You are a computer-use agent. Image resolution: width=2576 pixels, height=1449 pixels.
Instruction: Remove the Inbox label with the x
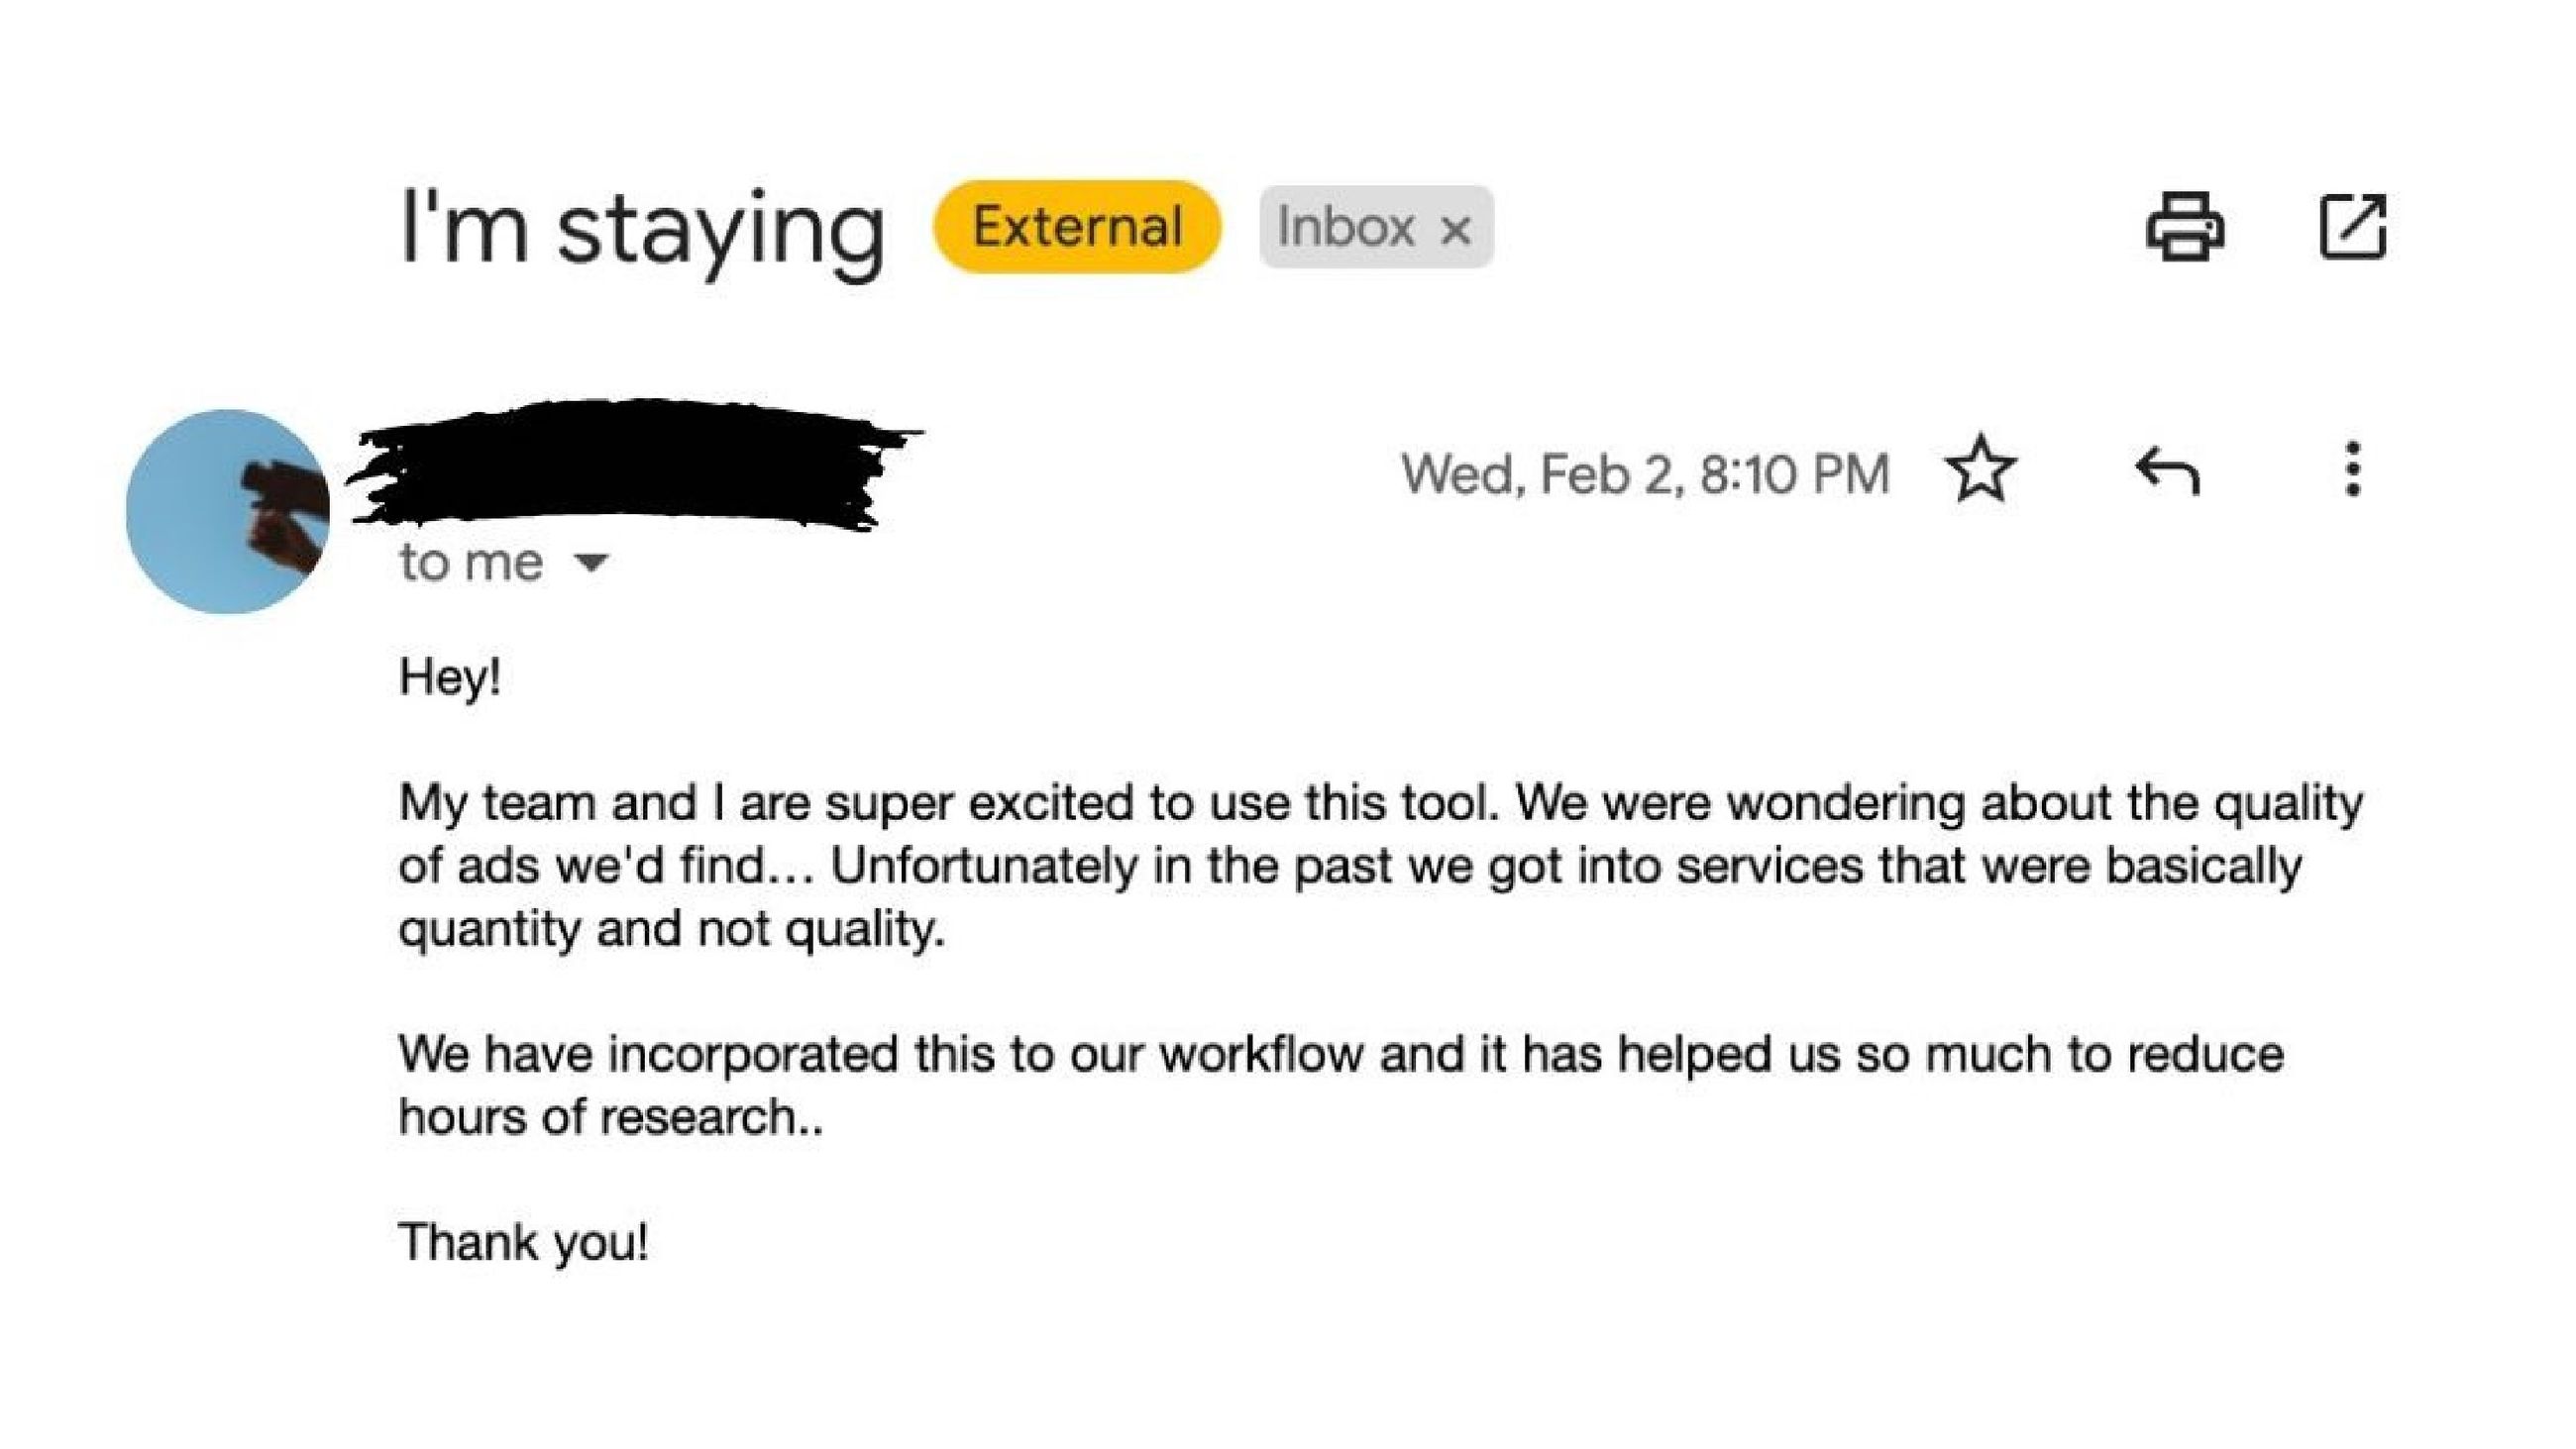[x=1455, y=230]
